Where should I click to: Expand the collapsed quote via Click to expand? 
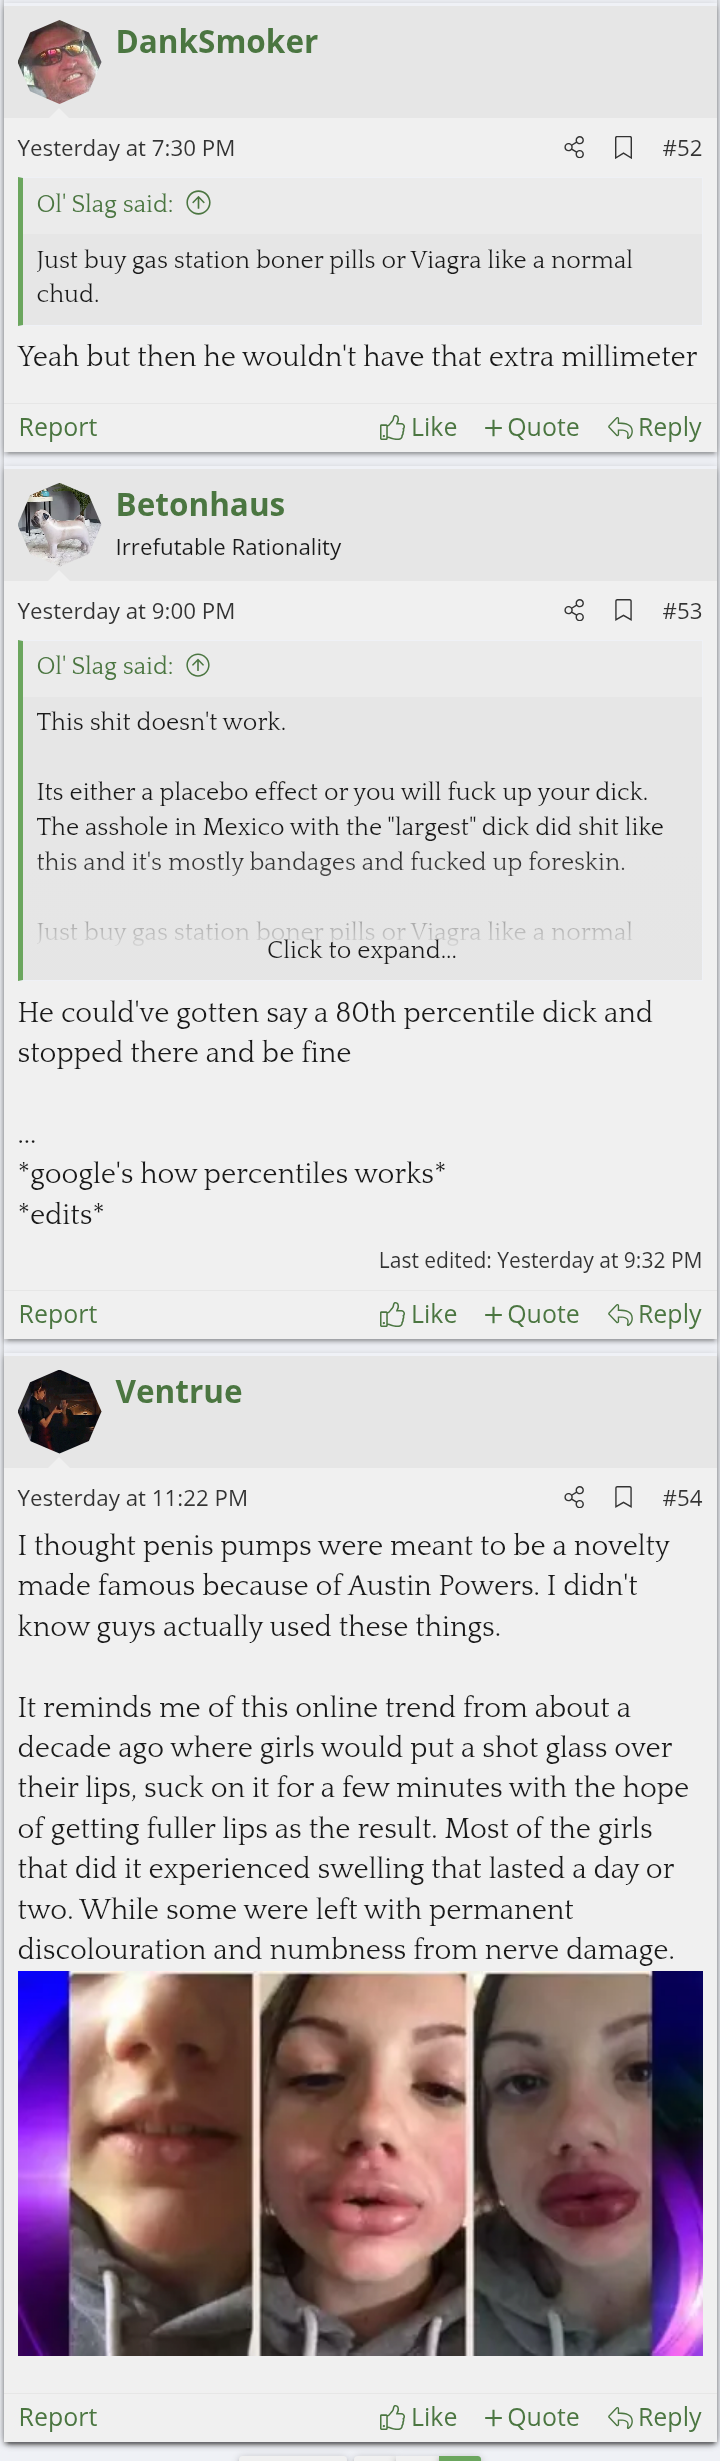pos(361,949)
